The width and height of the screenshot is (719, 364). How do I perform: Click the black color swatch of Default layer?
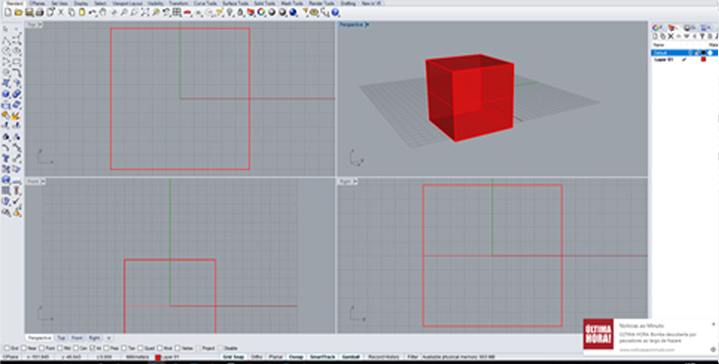[x=703, y=53]
